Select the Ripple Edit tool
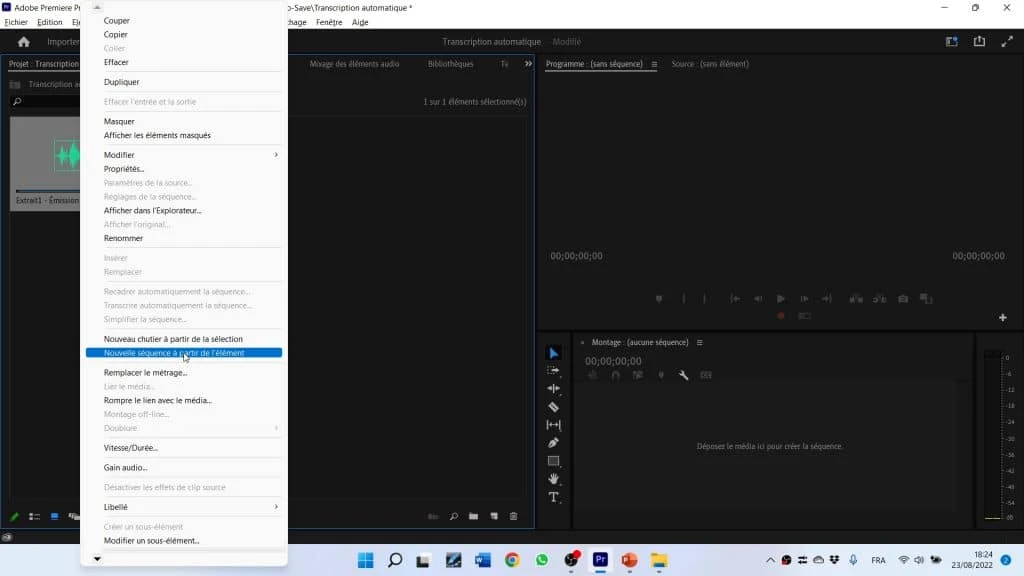Image resolution: width=1024 pixels, height=576 pixels. (553, 389)
